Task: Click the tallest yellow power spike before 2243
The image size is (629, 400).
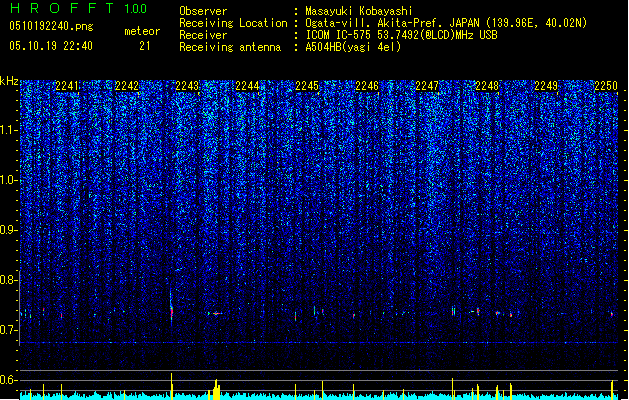Action: 172,386
